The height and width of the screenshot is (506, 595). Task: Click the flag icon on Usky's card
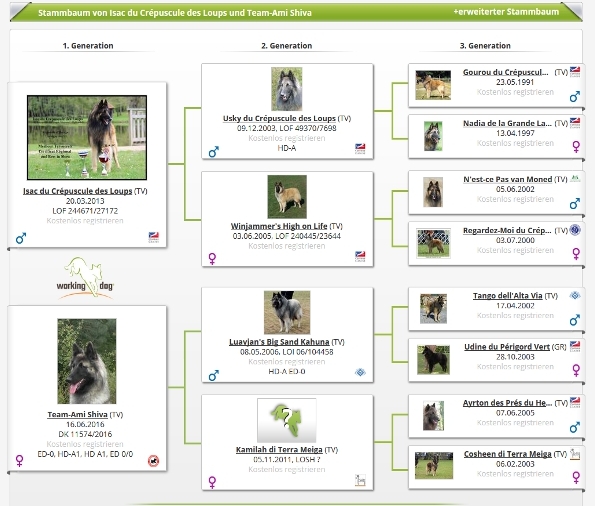pyautogui.click(x=360, y=148)
